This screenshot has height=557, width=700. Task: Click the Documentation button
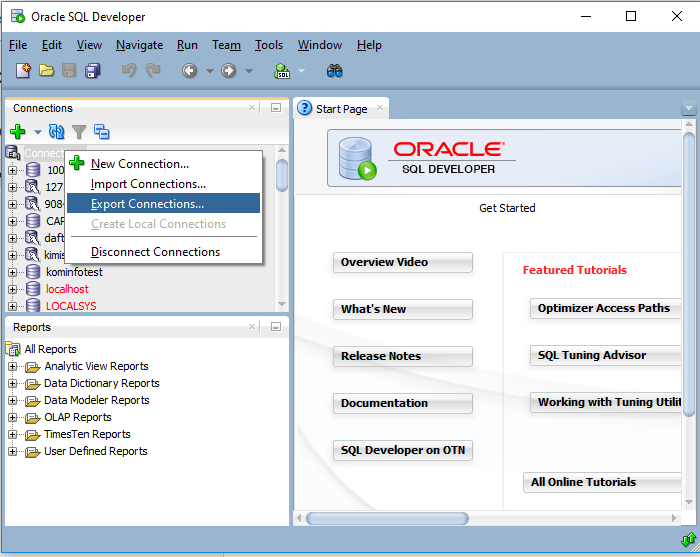(403, 403)
